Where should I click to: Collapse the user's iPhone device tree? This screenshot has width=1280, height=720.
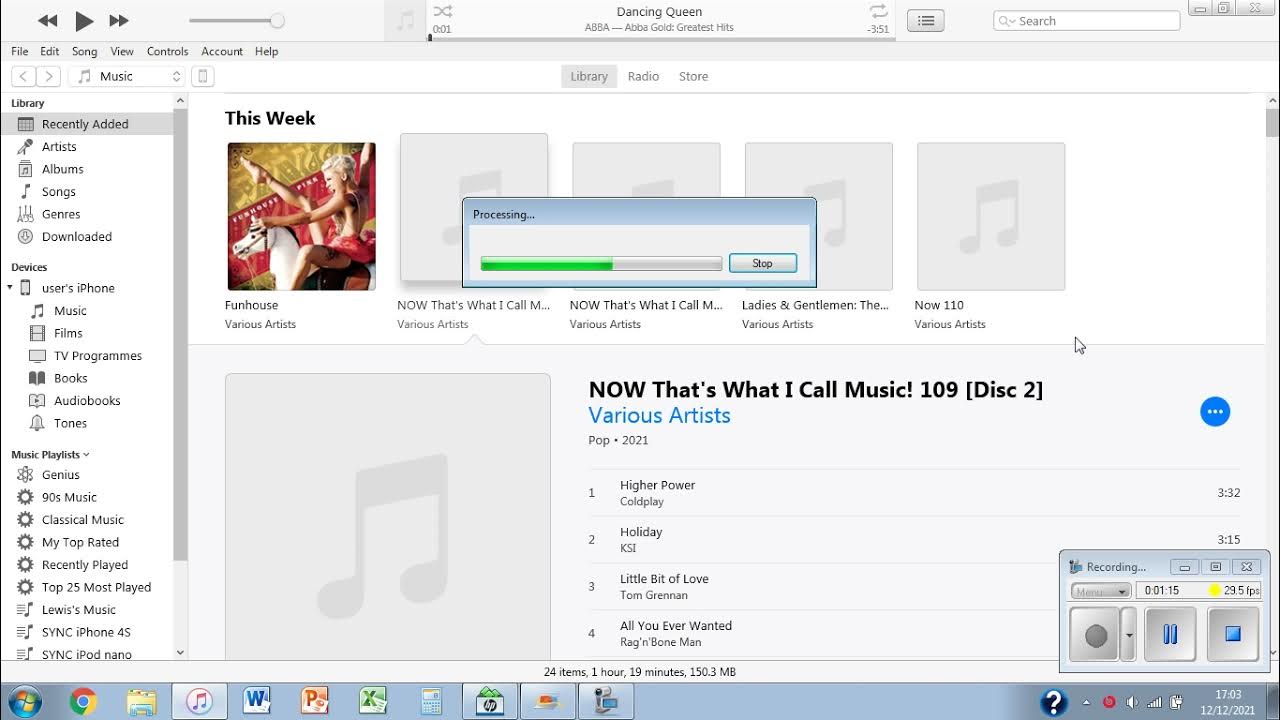coord(10,288)
